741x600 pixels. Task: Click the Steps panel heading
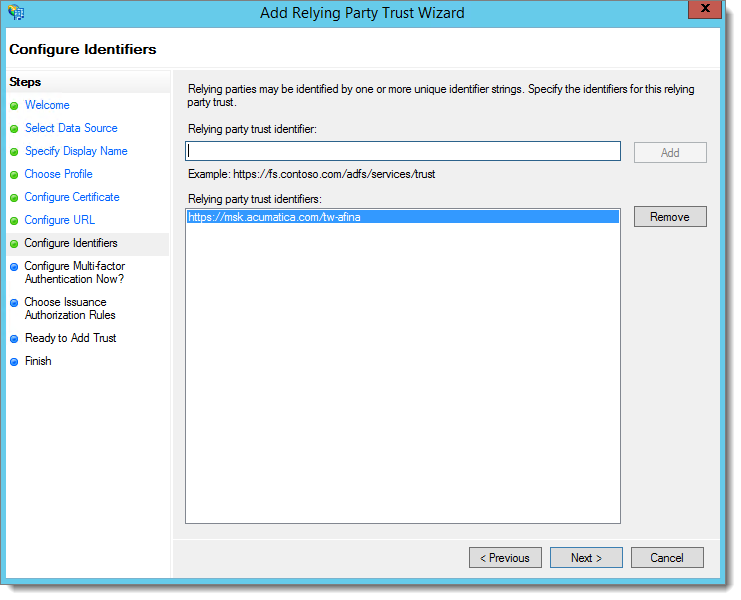tap(25, 82)
